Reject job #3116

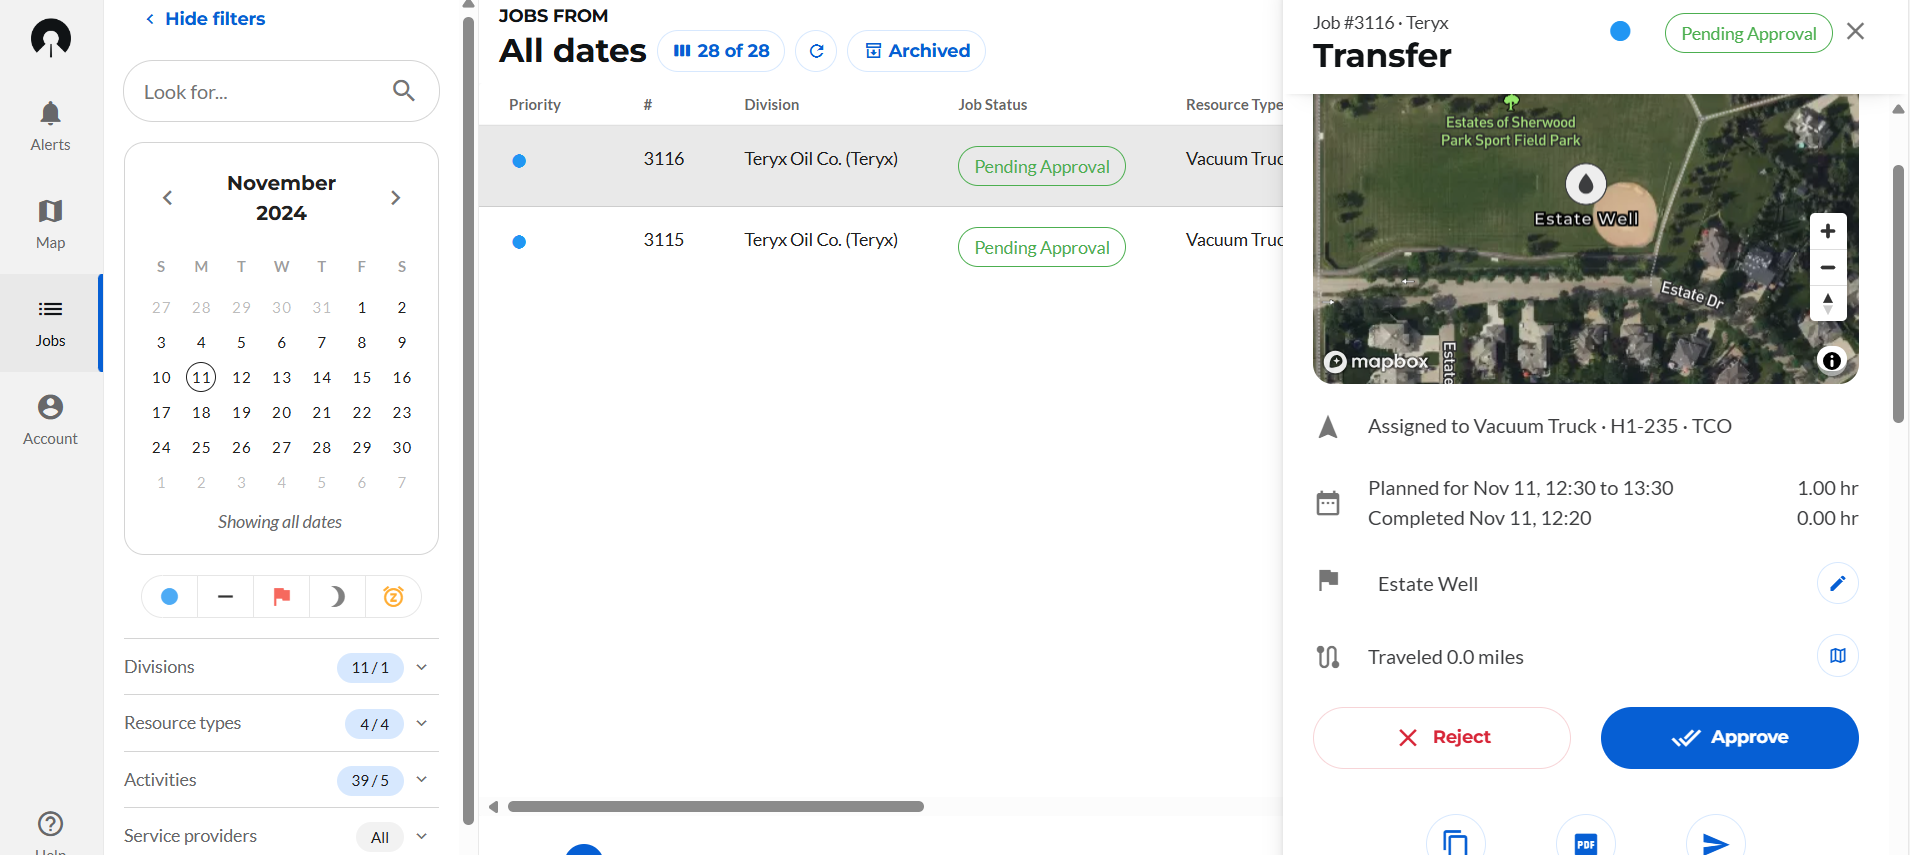pyautogui.click(x=1441, y=738)
